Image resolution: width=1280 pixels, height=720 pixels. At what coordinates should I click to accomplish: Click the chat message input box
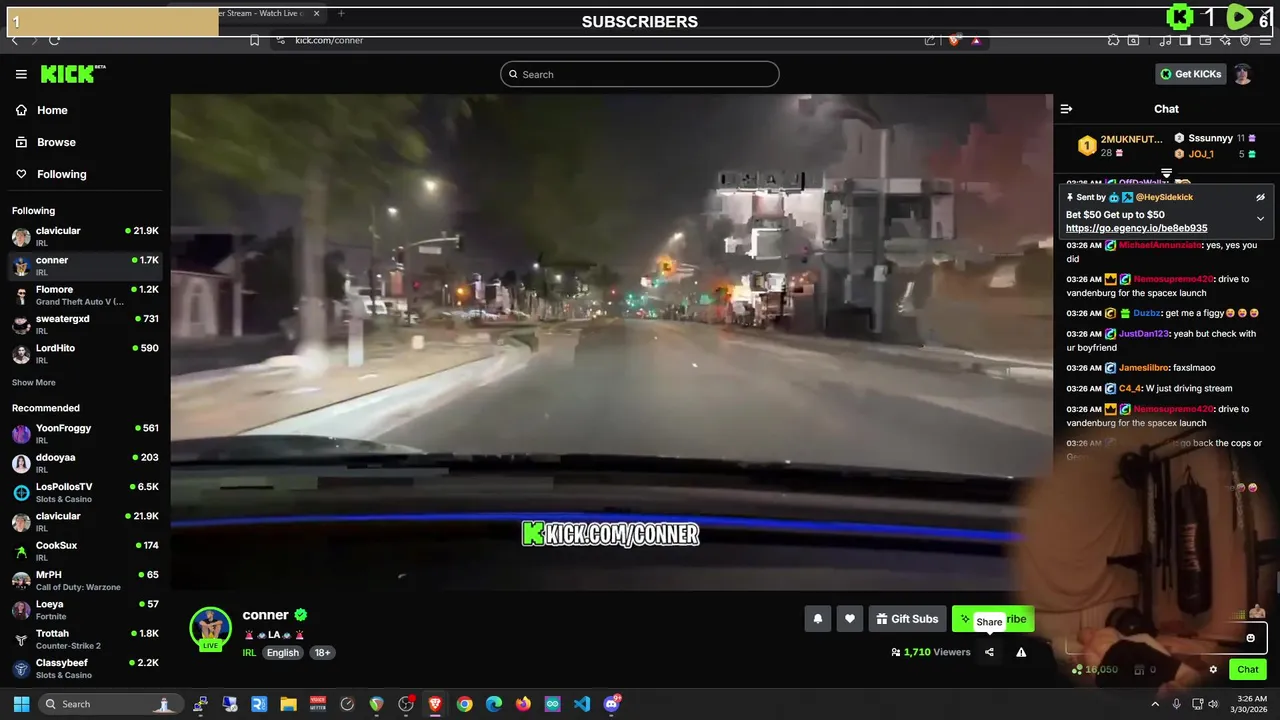point(1165,638)
